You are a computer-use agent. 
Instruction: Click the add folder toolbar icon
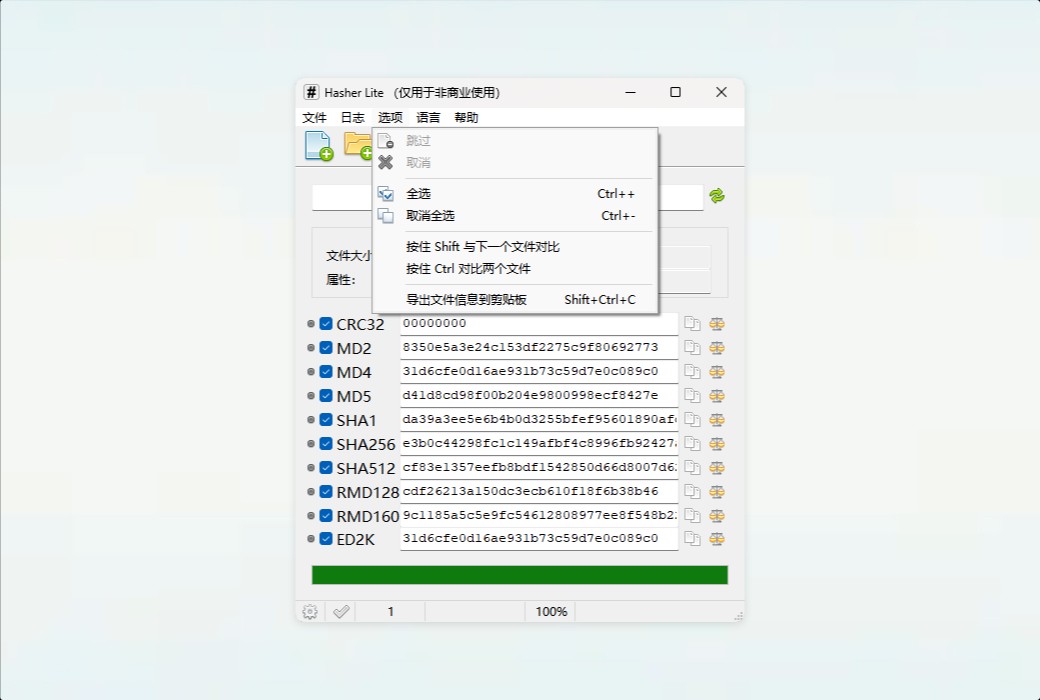click(x=358, y=145)
